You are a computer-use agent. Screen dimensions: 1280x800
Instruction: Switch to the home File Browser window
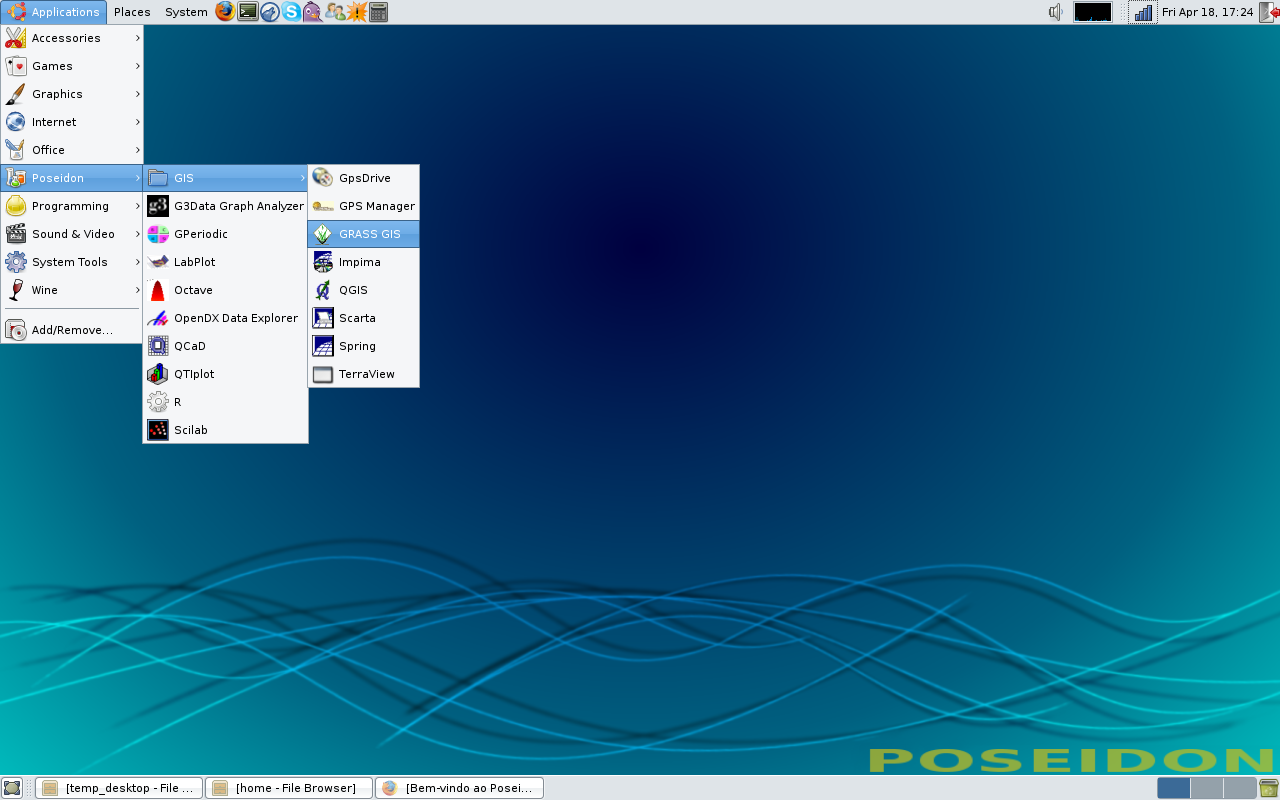pyautogui.click(x=289, y=788)
